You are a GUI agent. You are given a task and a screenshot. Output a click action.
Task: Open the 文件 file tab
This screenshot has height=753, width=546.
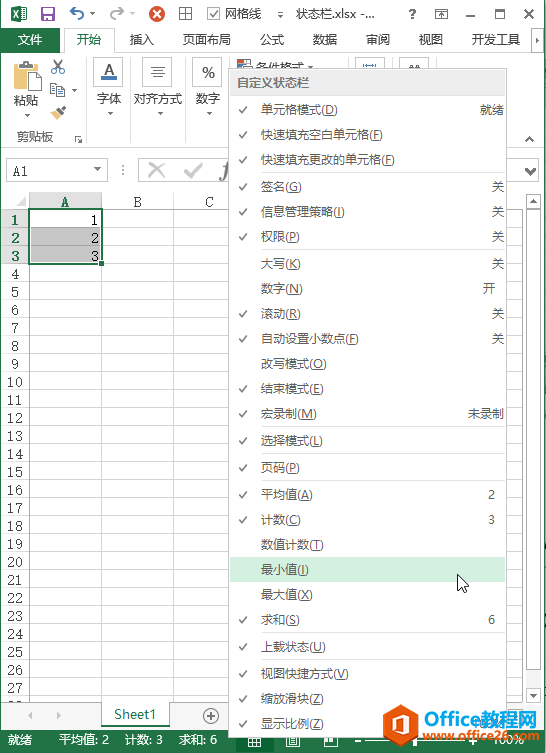[x=30, y=39]
